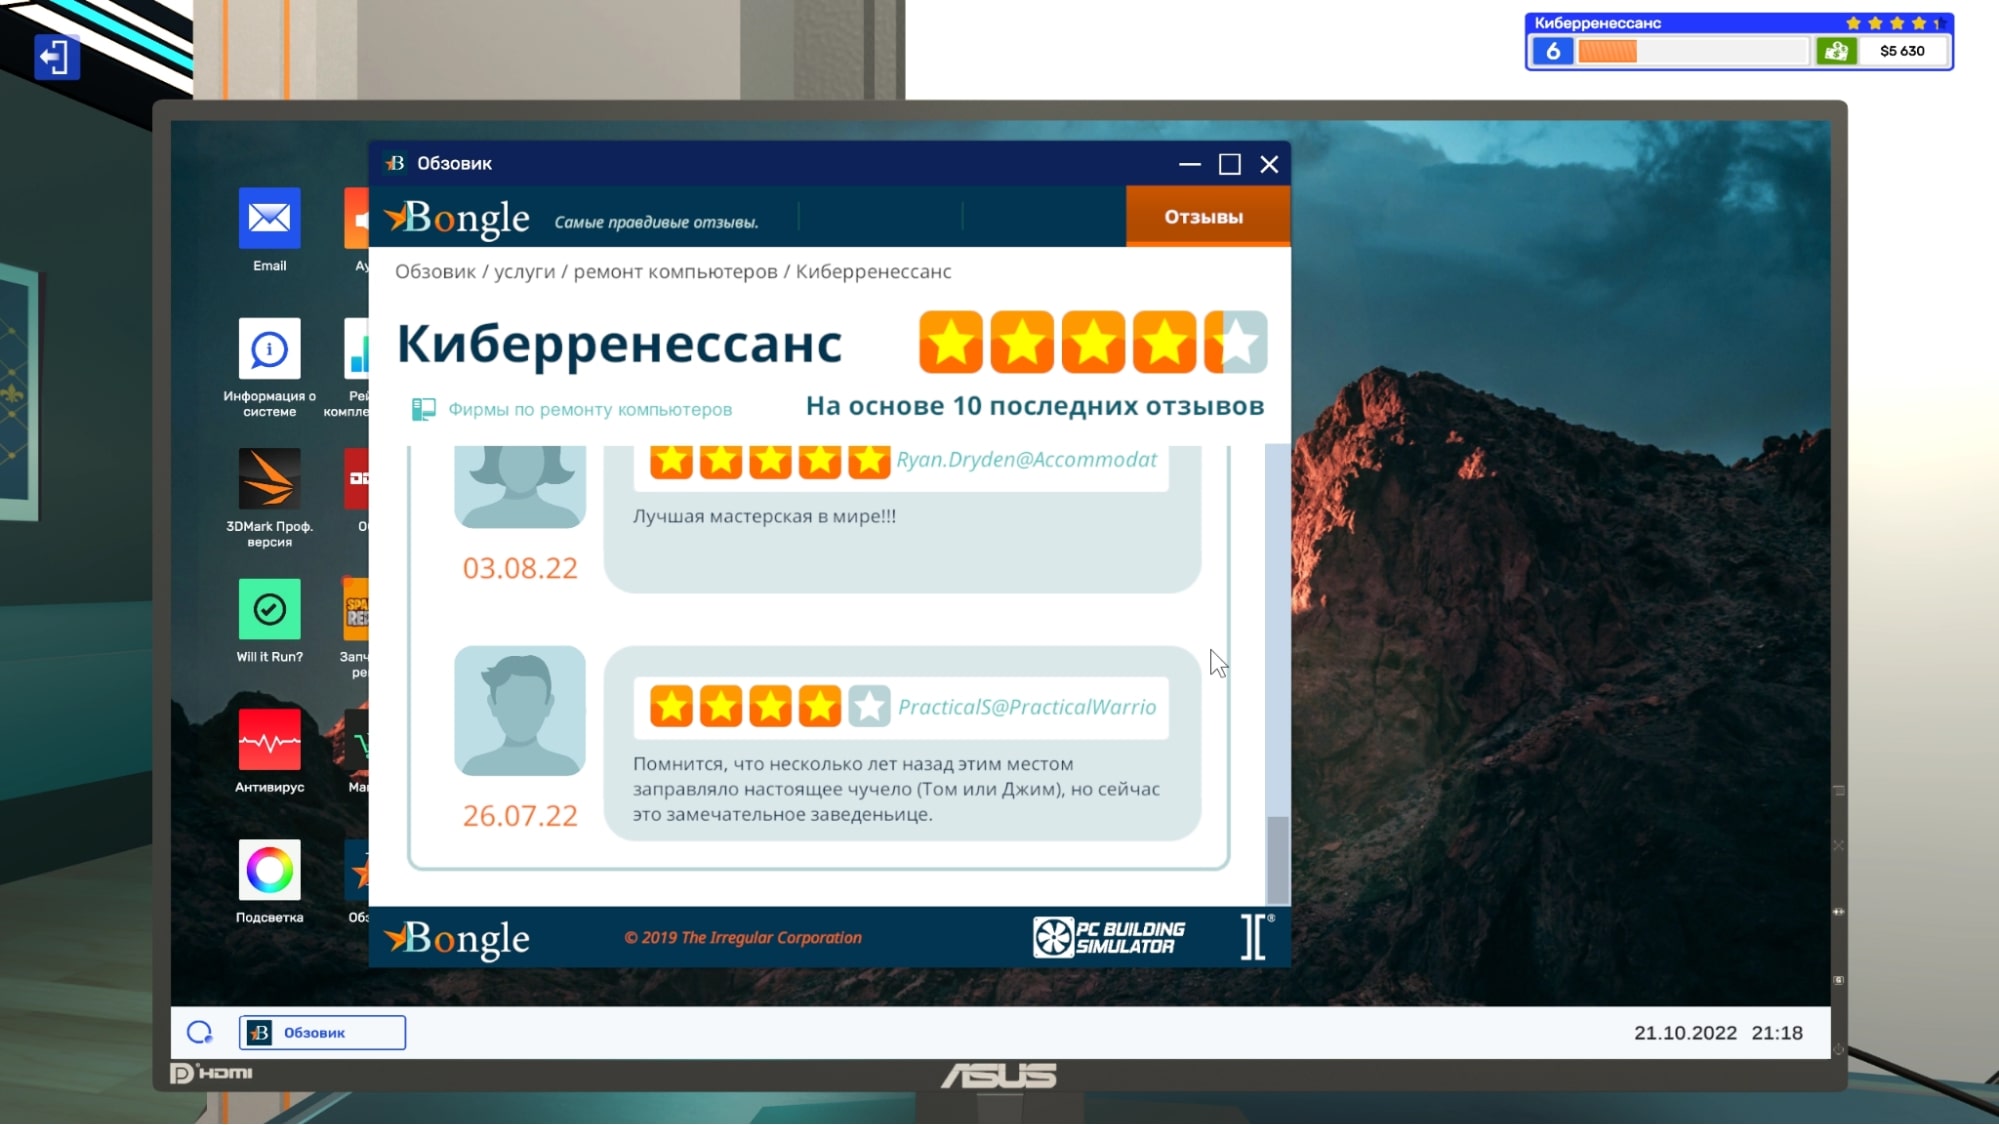
Task: Click breadcrumb Обзовик / услуги / ремонт компьютеров
Action: pyautogui.click(x=586, y=272)
